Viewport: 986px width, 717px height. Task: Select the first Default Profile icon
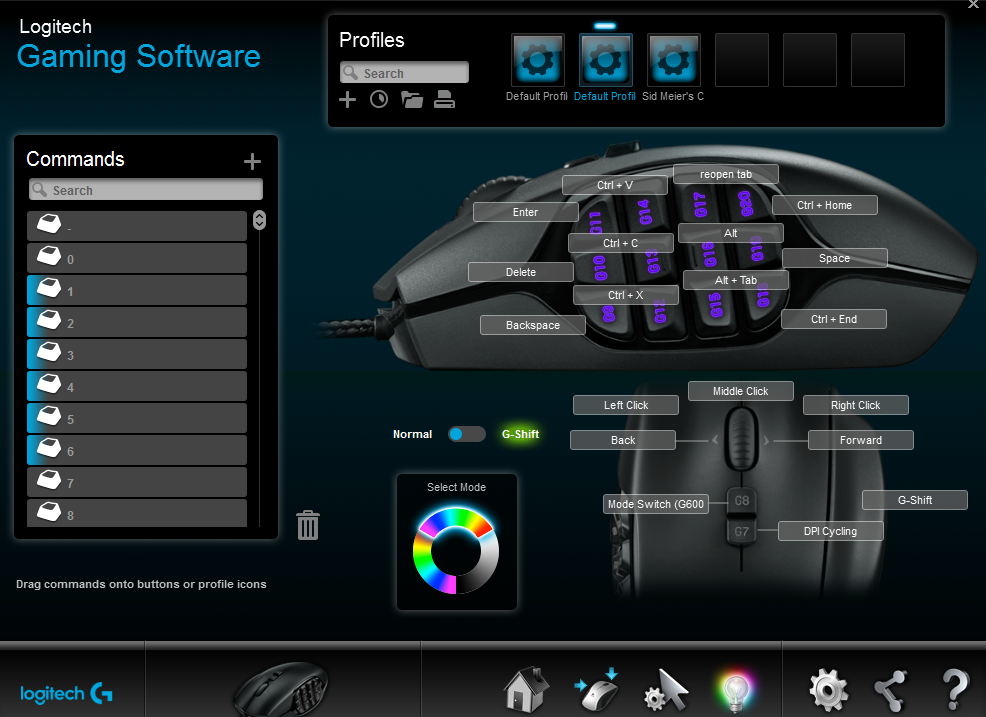538,60
